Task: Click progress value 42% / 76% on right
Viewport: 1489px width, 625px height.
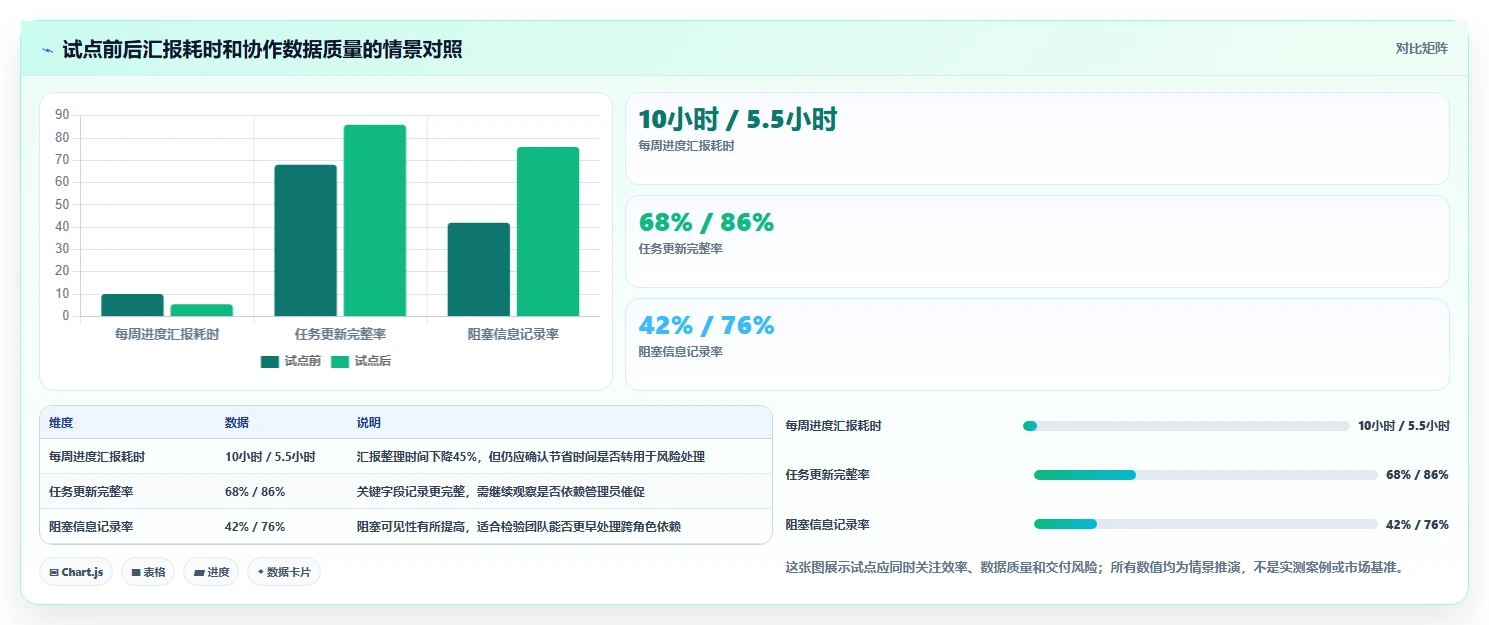Action: [x=1417, y=524]
